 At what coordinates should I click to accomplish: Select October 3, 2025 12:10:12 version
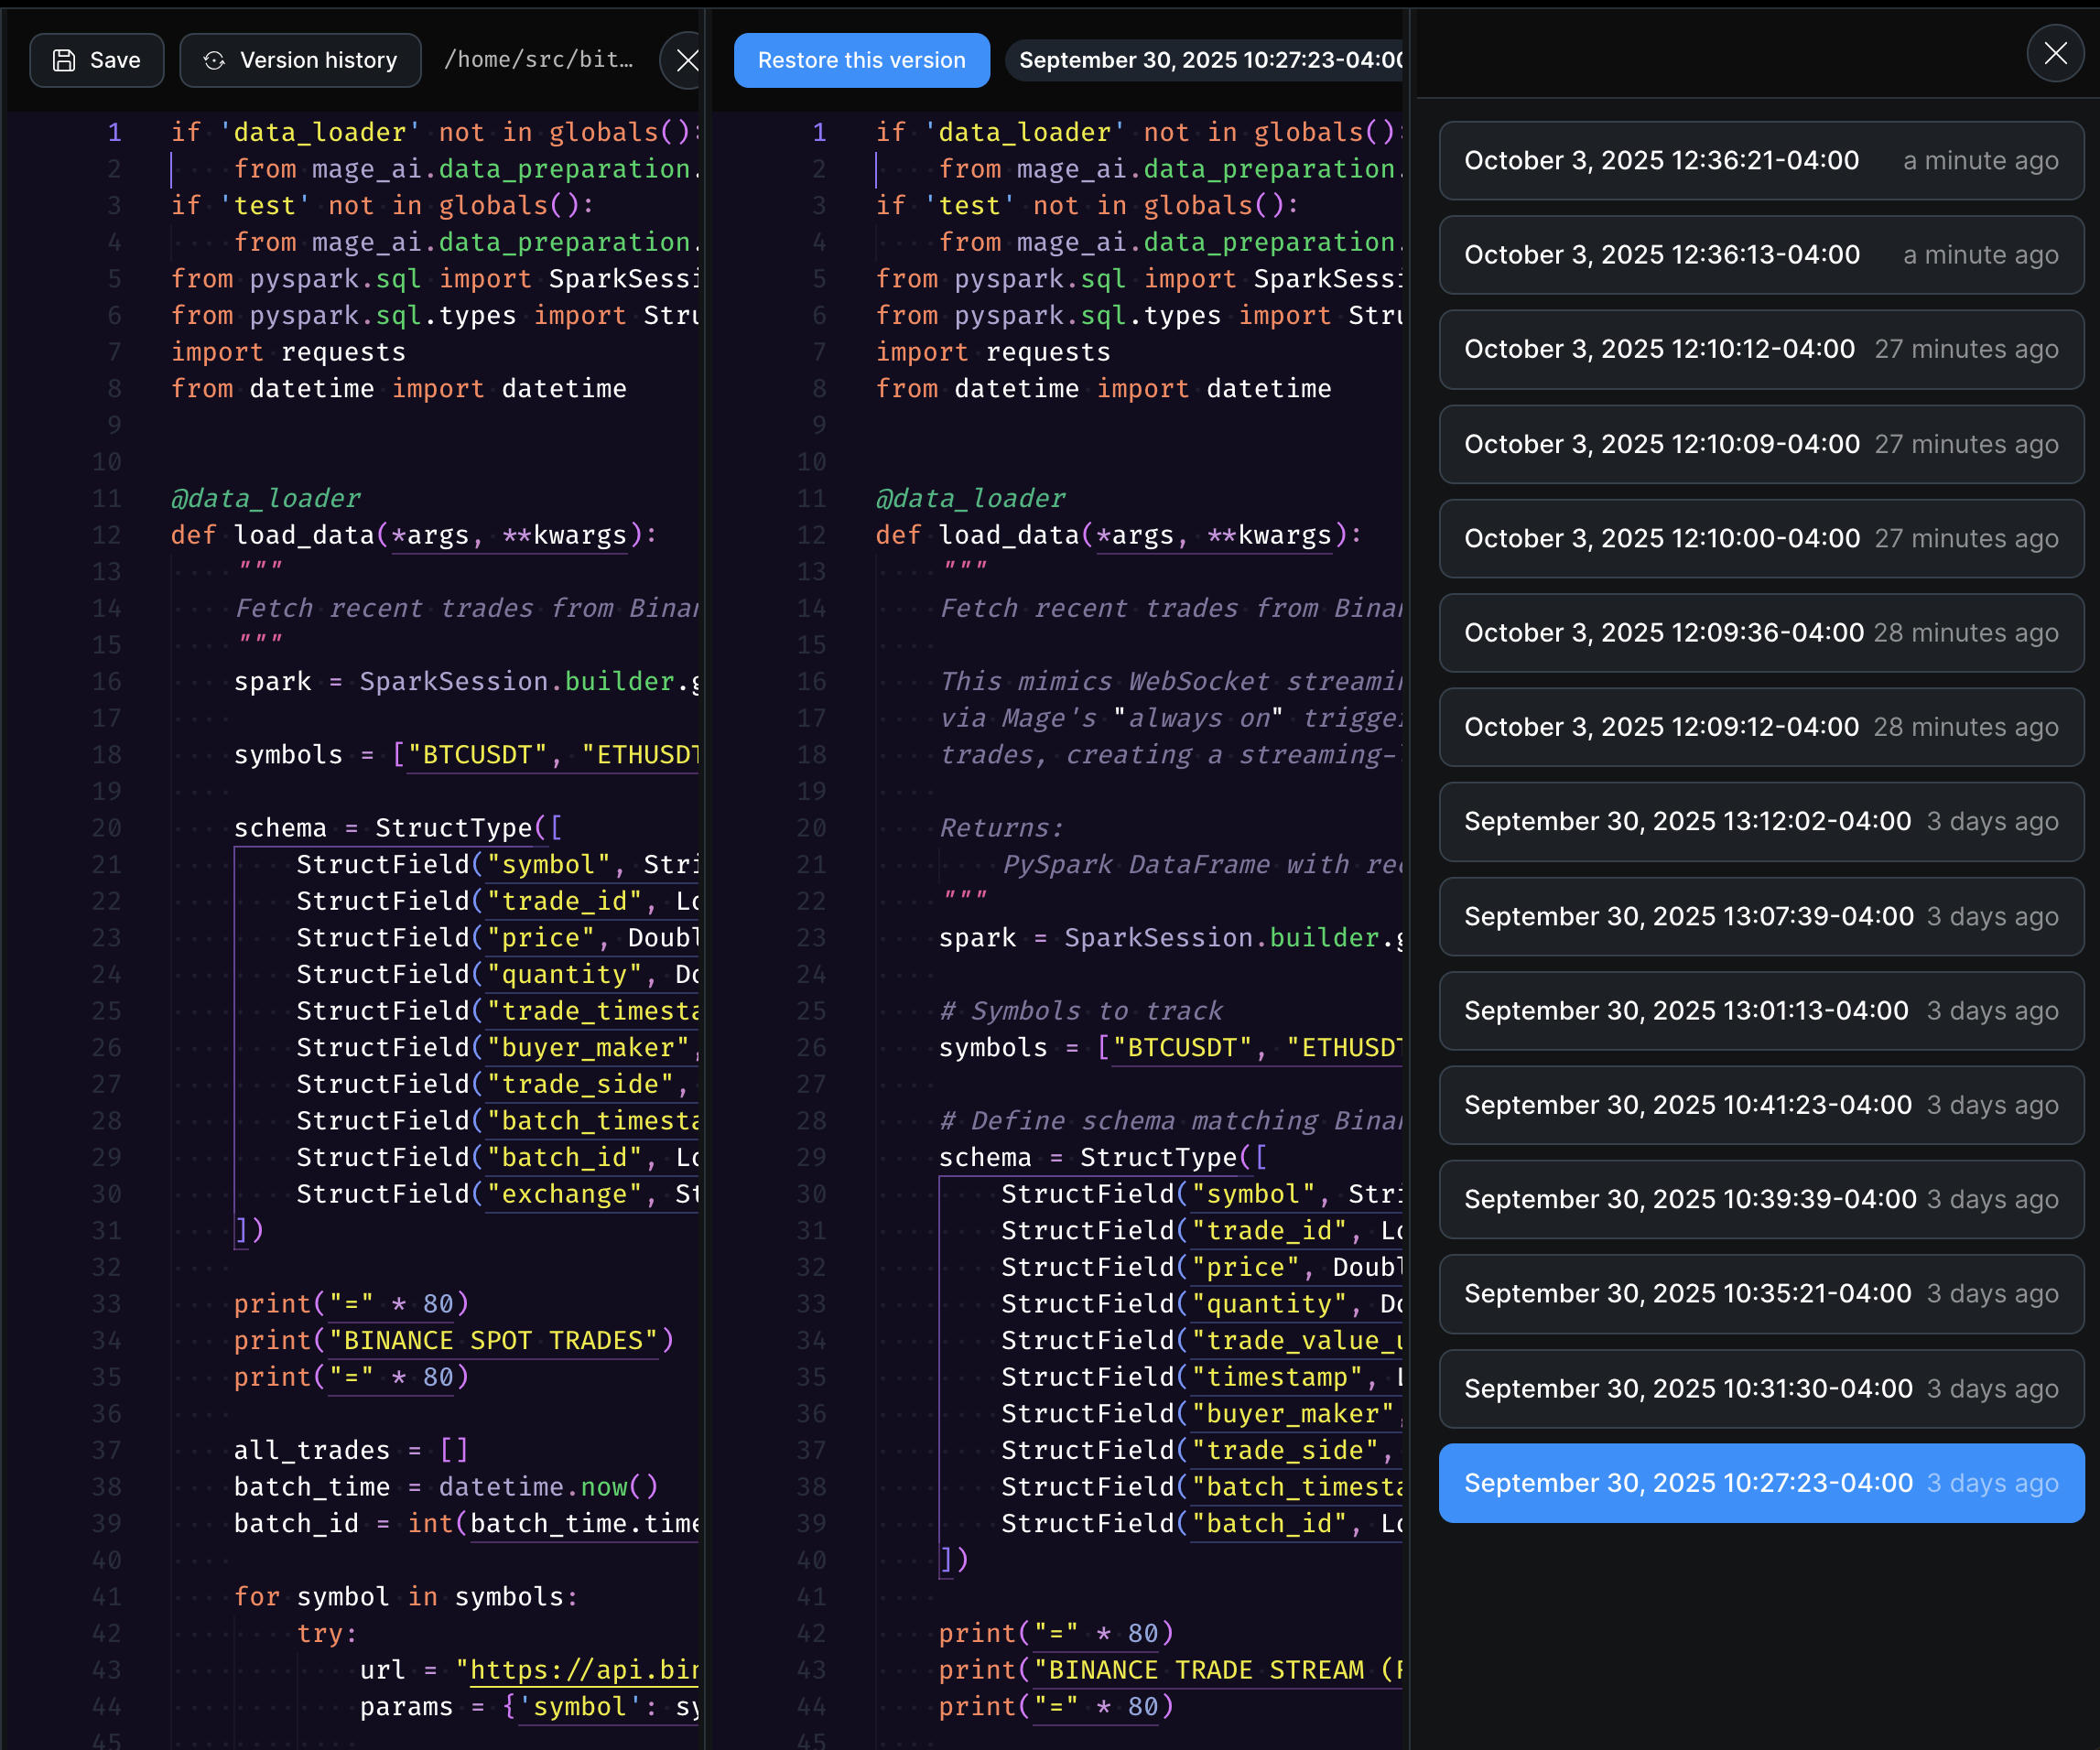[1760, 349]
